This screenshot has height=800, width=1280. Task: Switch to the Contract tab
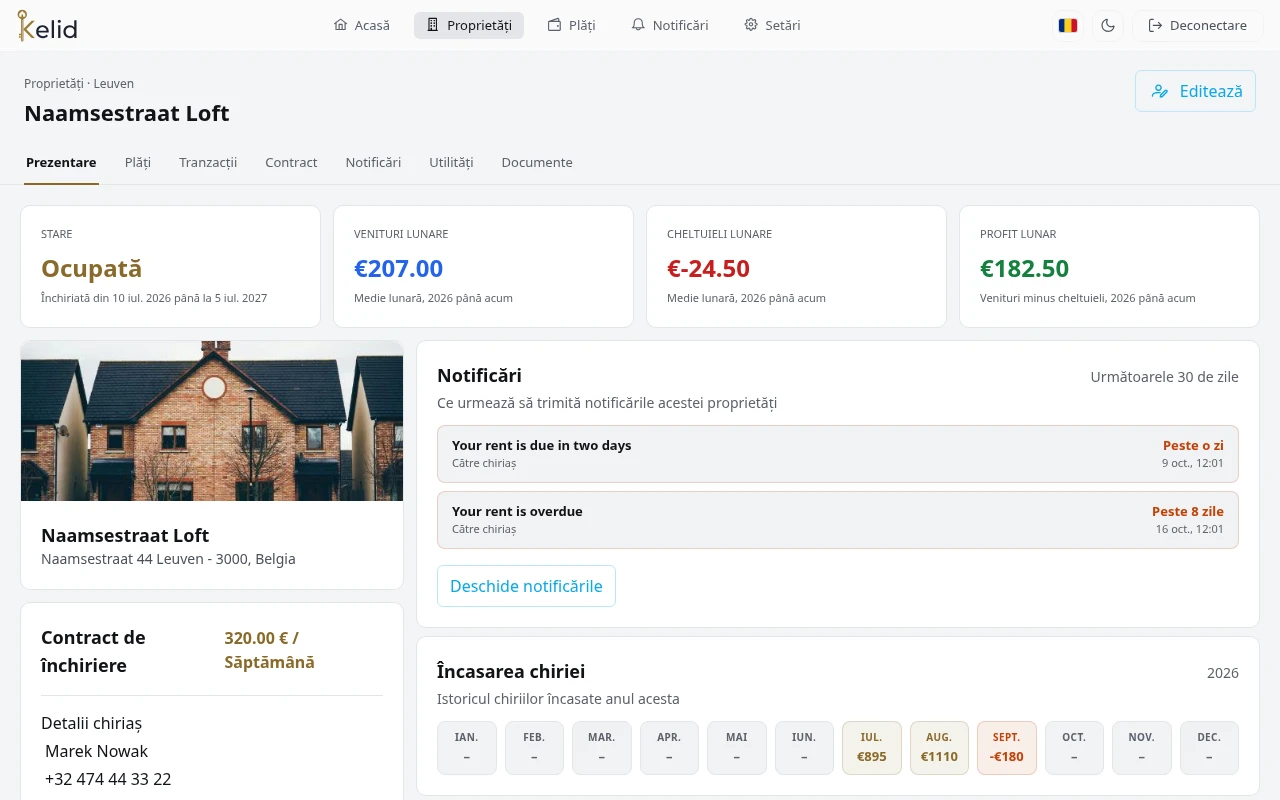click(x=291, y=162)
